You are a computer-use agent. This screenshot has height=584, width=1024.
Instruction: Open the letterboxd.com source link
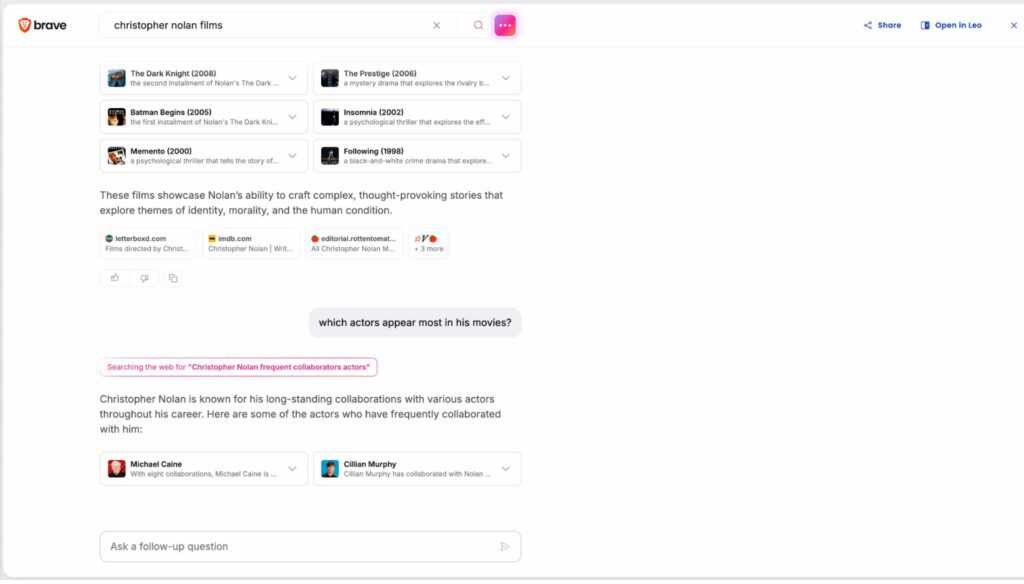148,244
